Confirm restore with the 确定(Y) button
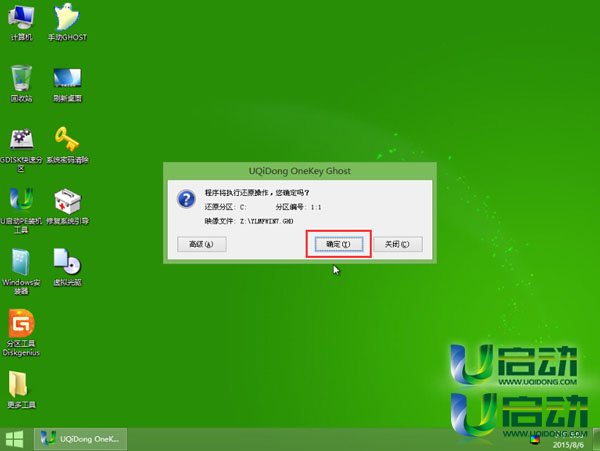Screen dimensions: 600x451 (339, 244)
